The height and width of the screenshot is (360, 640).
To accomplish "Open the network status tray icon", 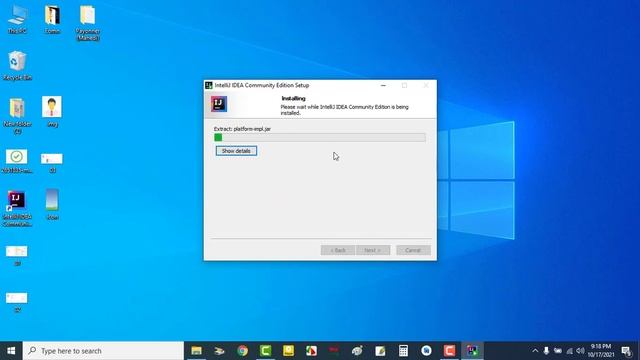I will pos(569,351).
